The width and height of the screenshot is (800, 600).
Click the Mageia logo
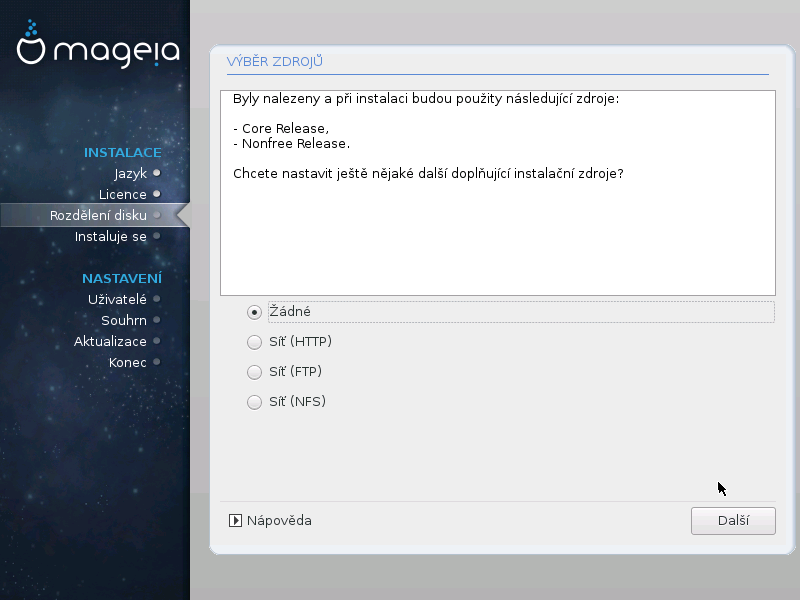98,45
